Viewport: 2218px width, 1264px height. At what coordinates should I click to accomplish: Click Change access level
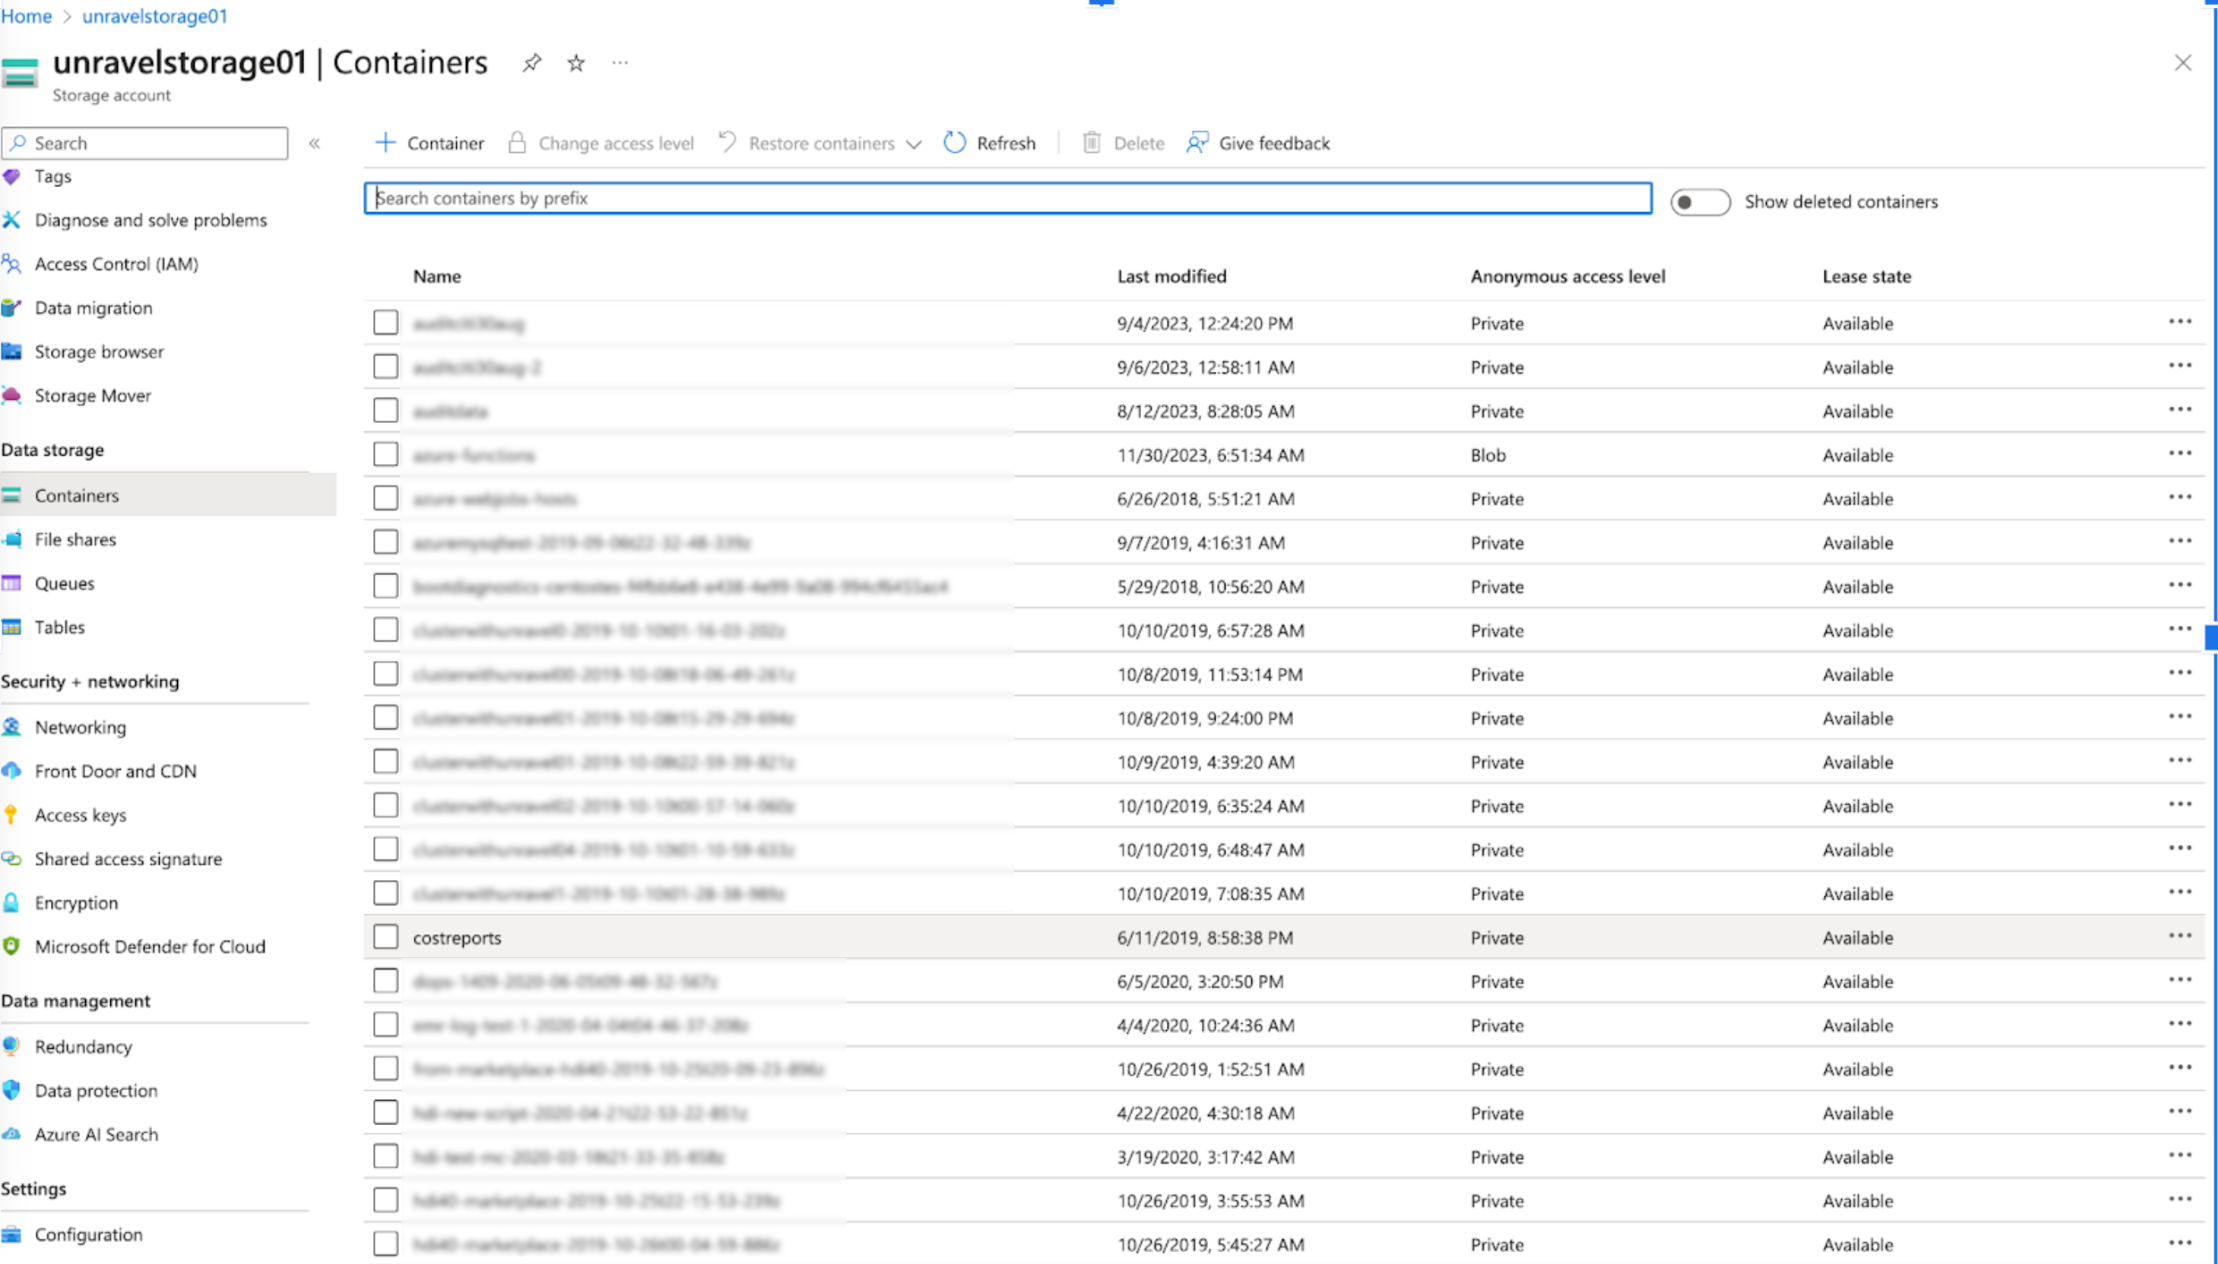pyautogui.click(x=601, y=143)
